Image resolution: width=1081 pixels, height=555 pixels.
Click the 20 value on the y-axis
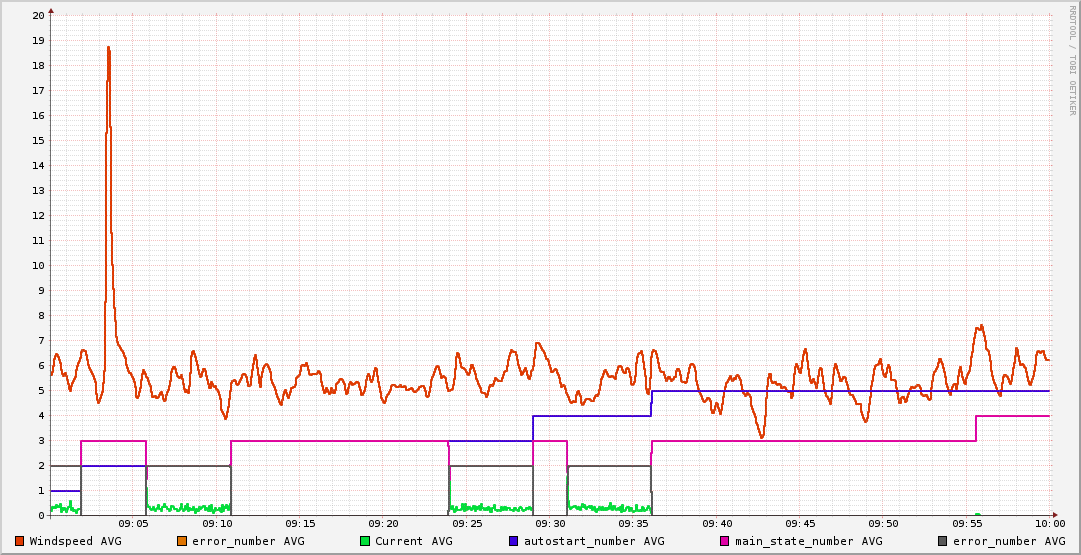coord(38,16)
